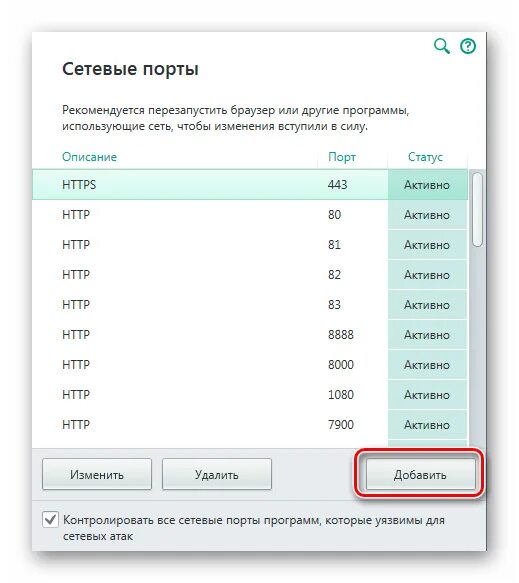This screenshot has height=583, width=519.
Task: Click the Изменить button
Action: pos(97,474)
